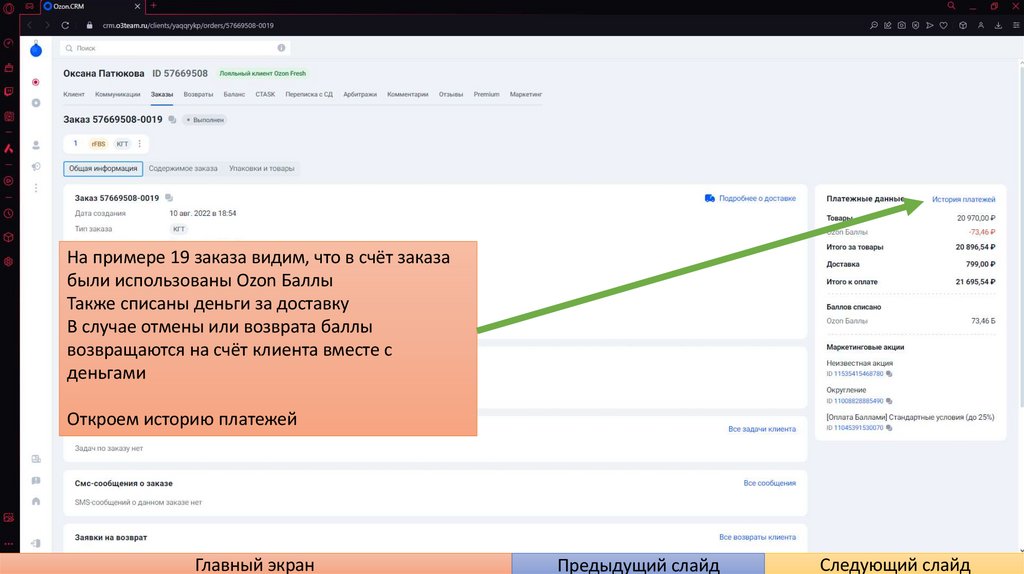The image size is (1024, 574).
Task: Click the info icon in search field
Action: pos(281,48)
